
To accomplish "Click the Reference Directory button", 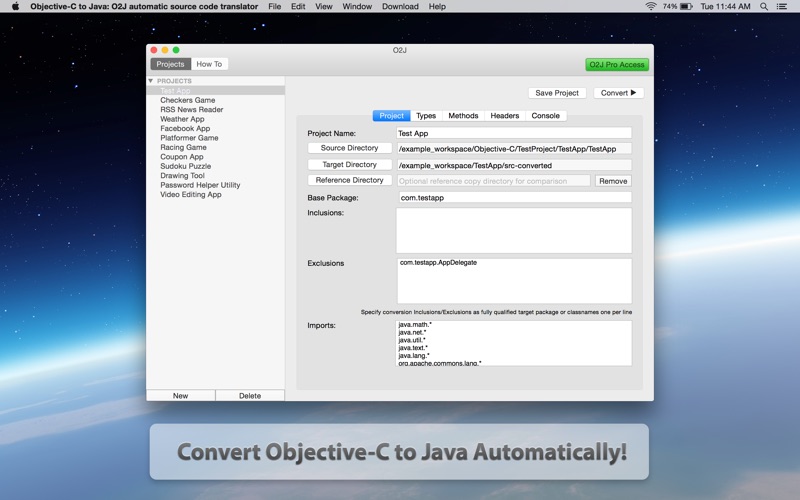I will [x=349, y=180].
